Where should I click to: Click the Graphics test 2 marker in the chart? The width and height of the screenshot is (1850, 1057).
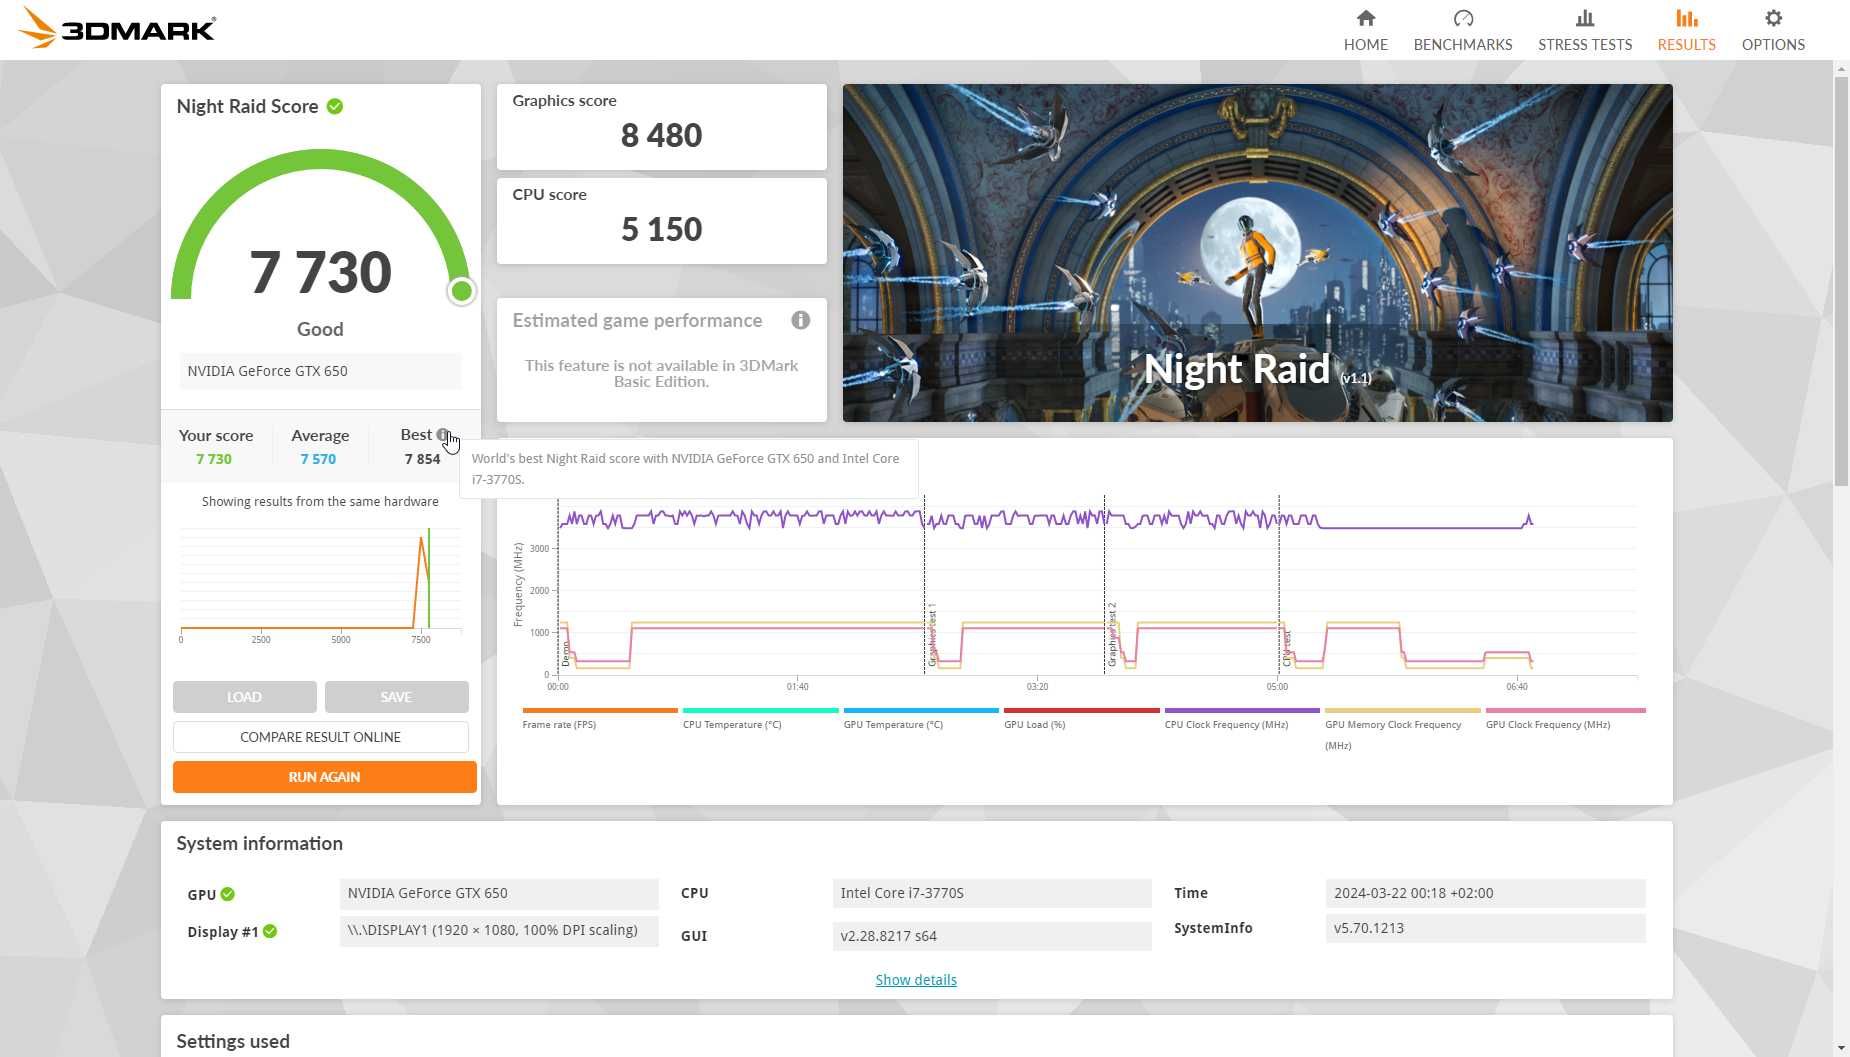coord(1112,636)
